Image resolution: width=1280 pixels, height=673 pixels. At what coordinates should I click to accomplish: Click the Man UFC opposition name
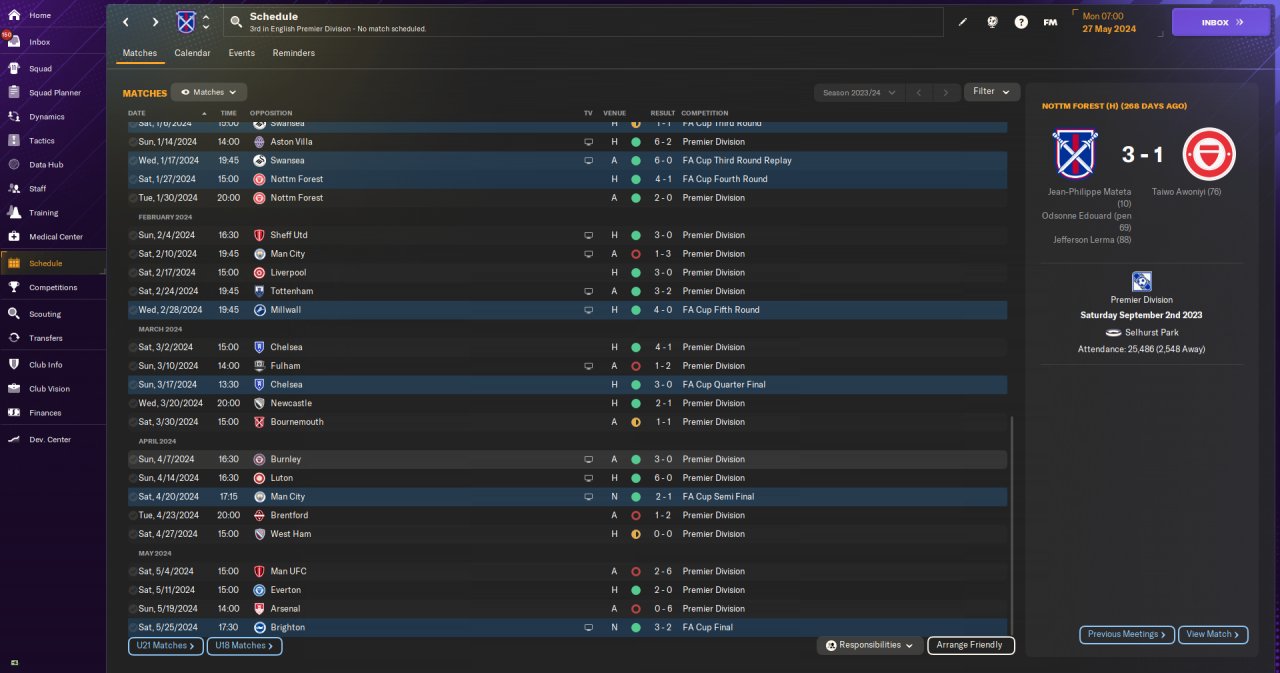pos(288,572)
